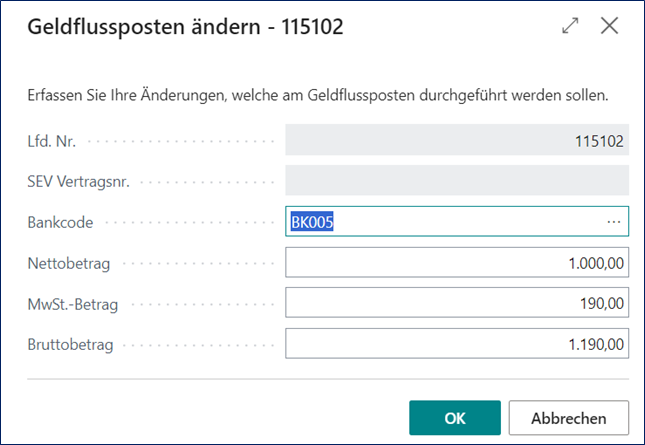Close the Geldflussposten ändern dialog
Screen dimensions: 645x445
pyautogui.click(x=609, y=27)
